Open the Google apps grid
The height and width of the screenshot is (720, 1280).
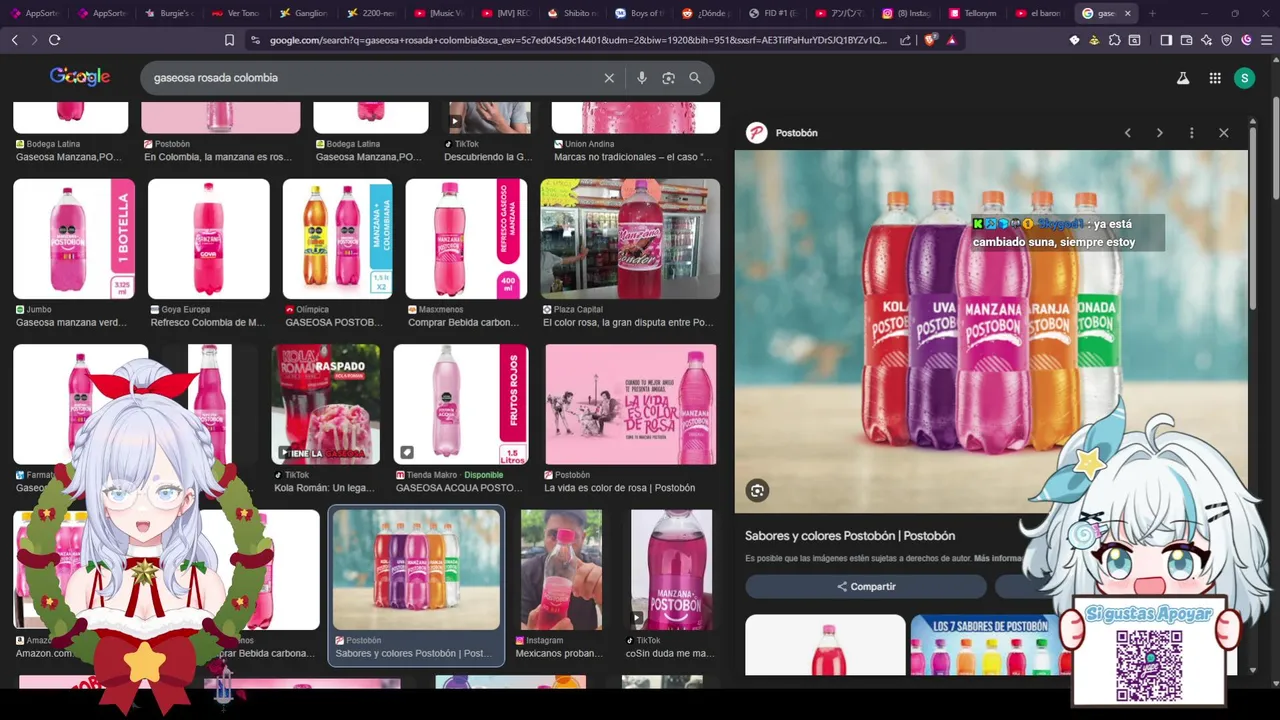[1215, 78]
